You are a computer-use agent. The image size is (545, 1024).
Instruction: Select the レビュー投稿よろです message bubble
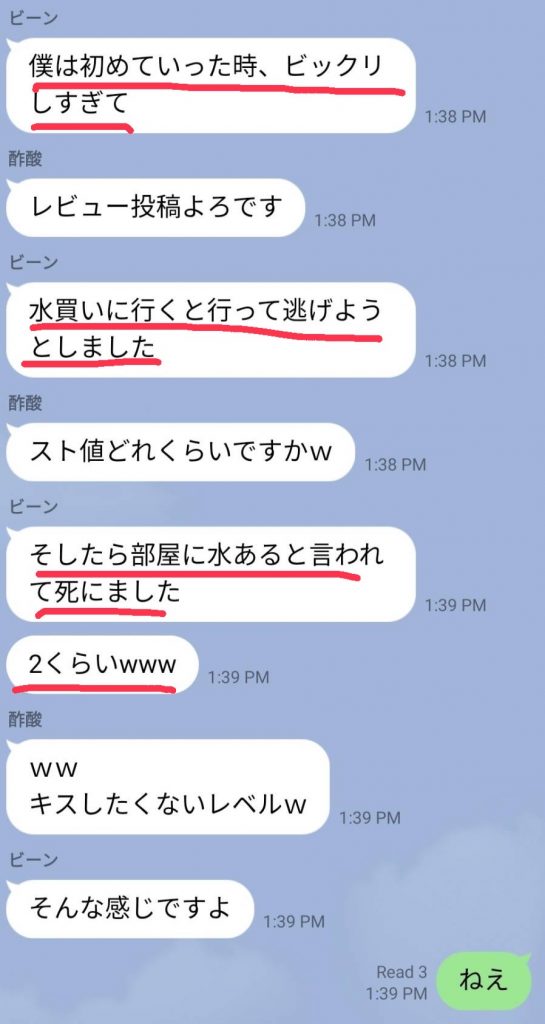pos(155,208)
